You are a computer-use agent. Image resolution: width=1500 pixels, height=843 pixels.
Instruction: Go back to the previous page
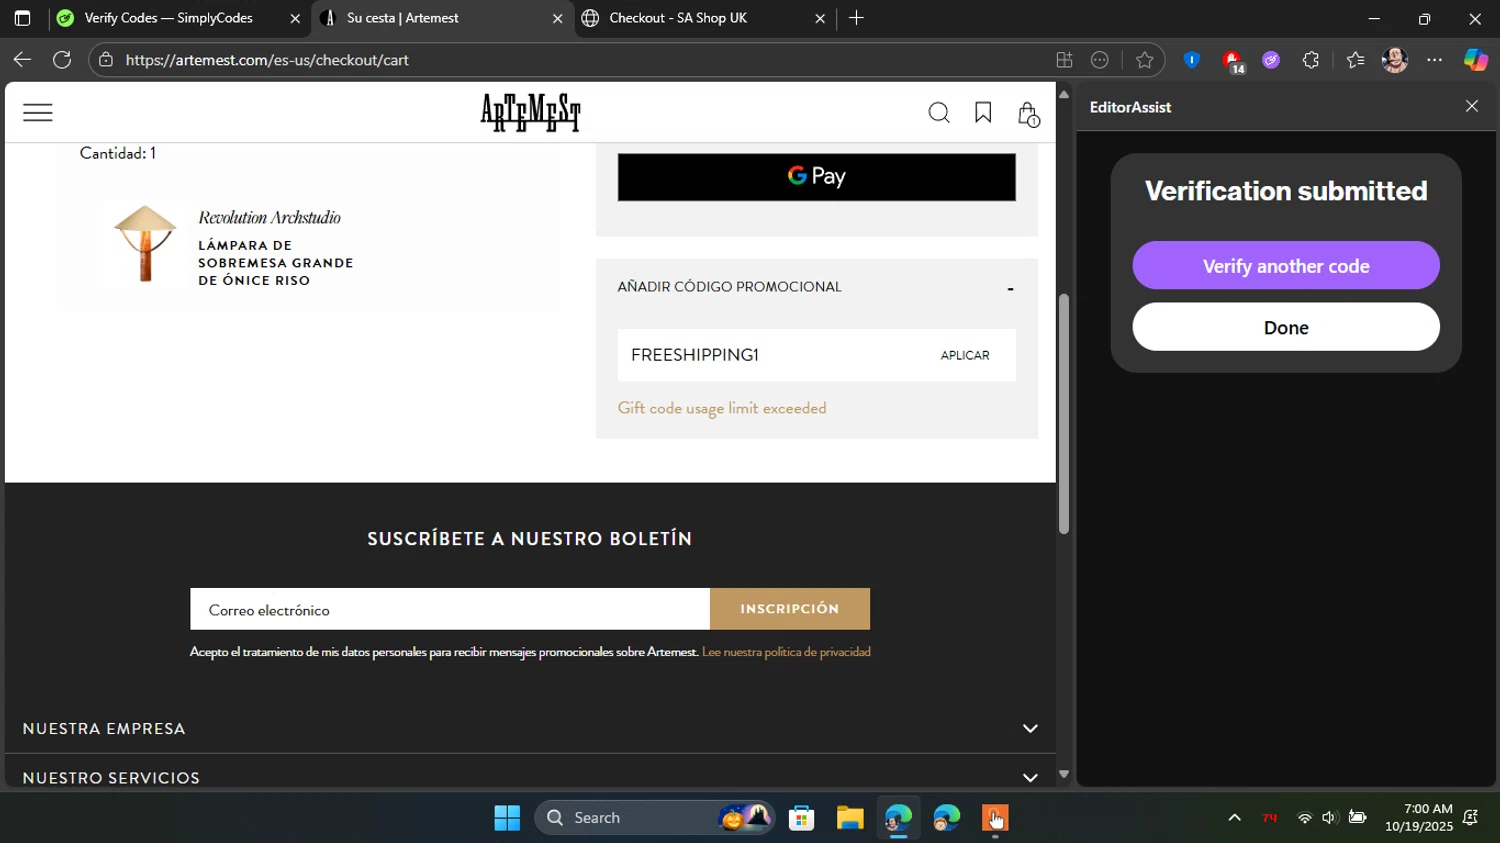point(22,60)
